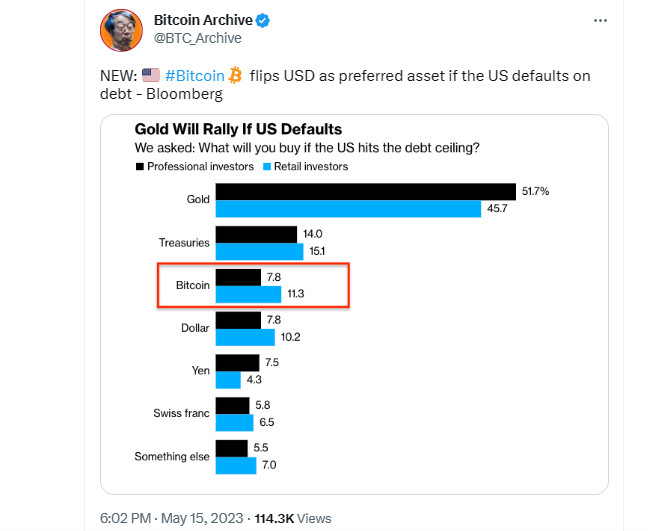Screen dimensions: 648x531
Task: Click the Gold retail investors blue bar
Action: click(x=348, y=208)
